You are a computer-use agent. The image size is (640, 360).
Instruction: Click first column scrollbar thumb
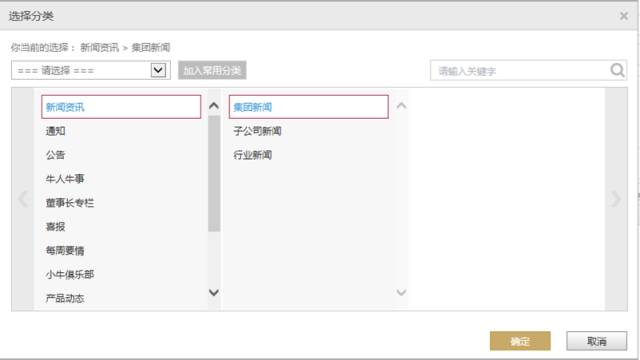click(x=214, y=173)
